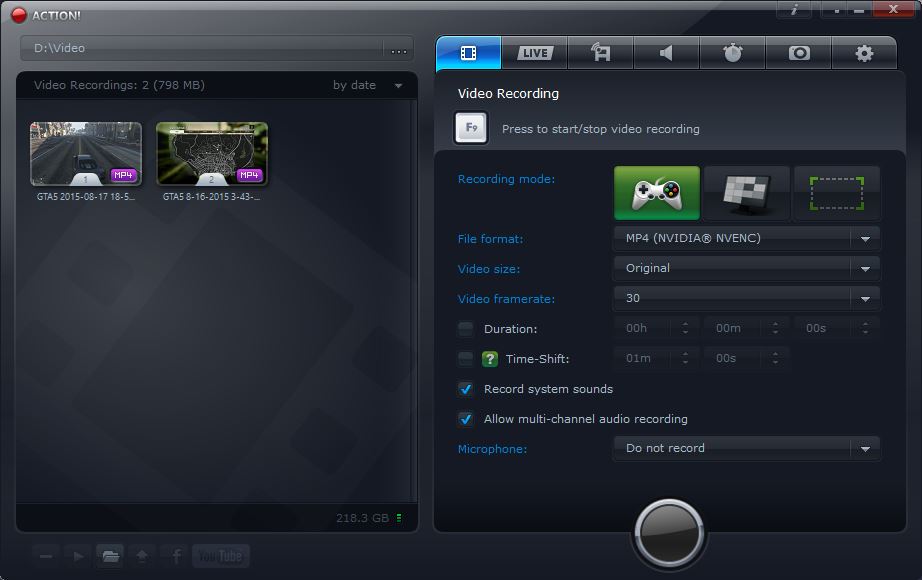Select the game recording mode gamepad icon
Image resolution: width=922 pixels, height=580 pixels.
(x=657, y=193)
